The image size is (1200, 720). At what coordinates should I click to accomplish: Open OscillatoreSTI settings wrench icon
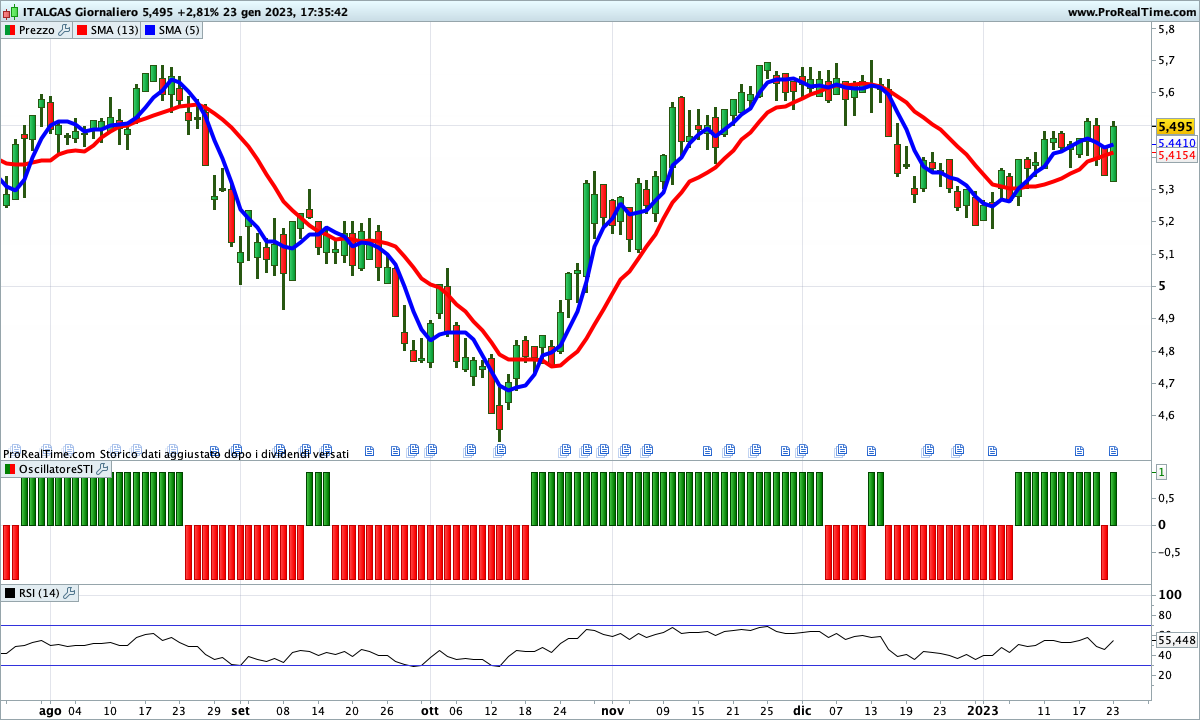[101, 468]
